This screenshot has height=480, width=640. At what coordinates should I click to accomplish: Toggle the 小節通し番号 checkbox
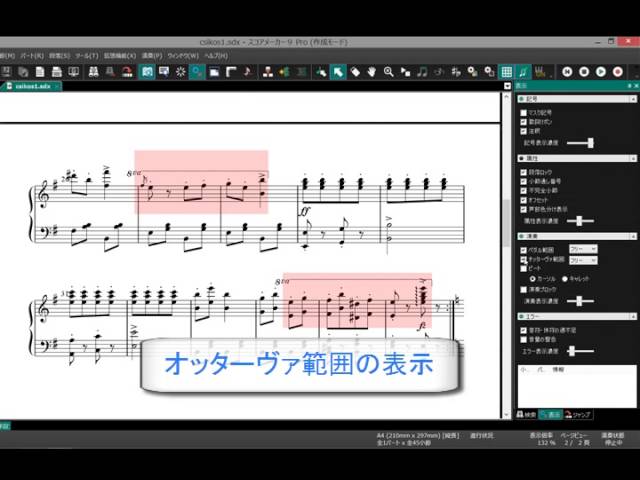coord(523,181)
